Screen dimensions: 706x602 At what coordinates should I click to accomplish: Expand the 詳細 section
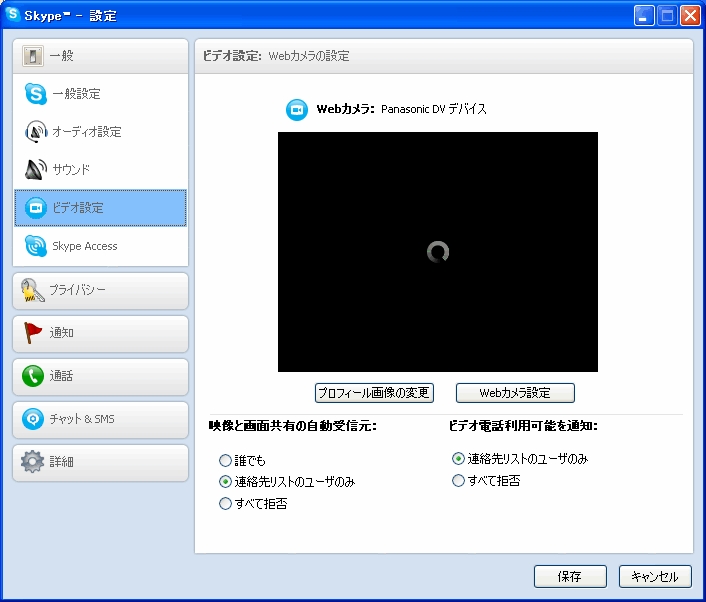[x=100, y=462]
